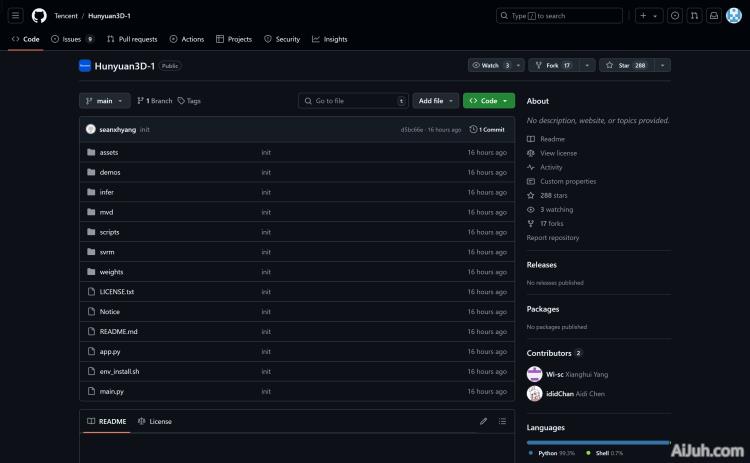Switch to the Actions tab
Screen dimensions: 750x463
click(187, 39)
